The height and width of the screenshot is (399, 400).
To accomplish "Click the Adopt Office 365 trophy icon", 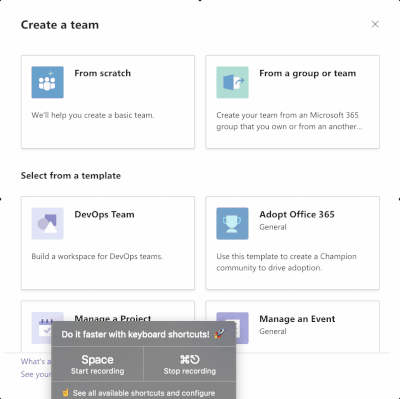I will tap(232, 223).
